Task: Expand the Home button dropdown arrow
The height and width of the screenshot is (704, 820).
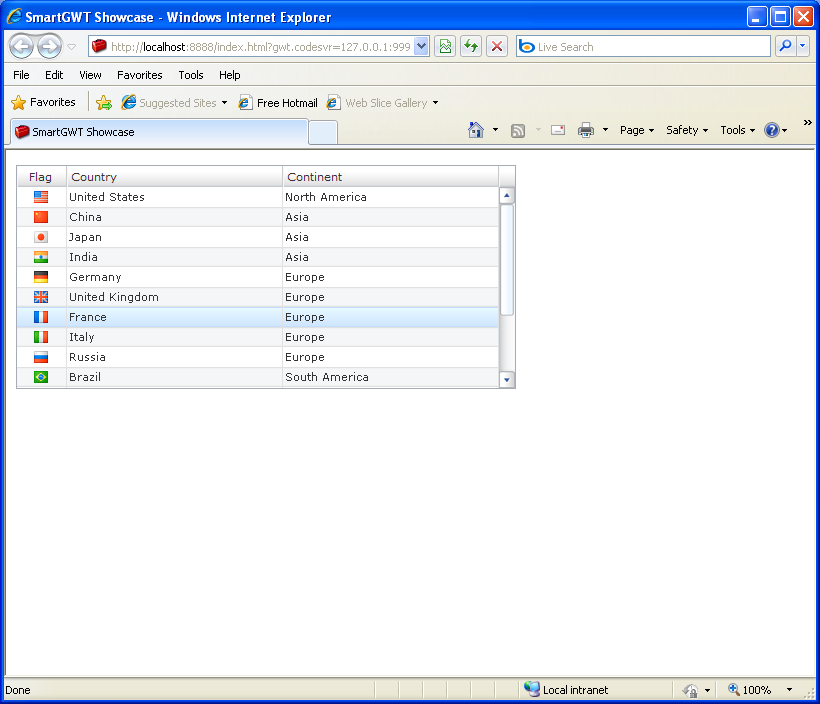Action: [495, 130]
